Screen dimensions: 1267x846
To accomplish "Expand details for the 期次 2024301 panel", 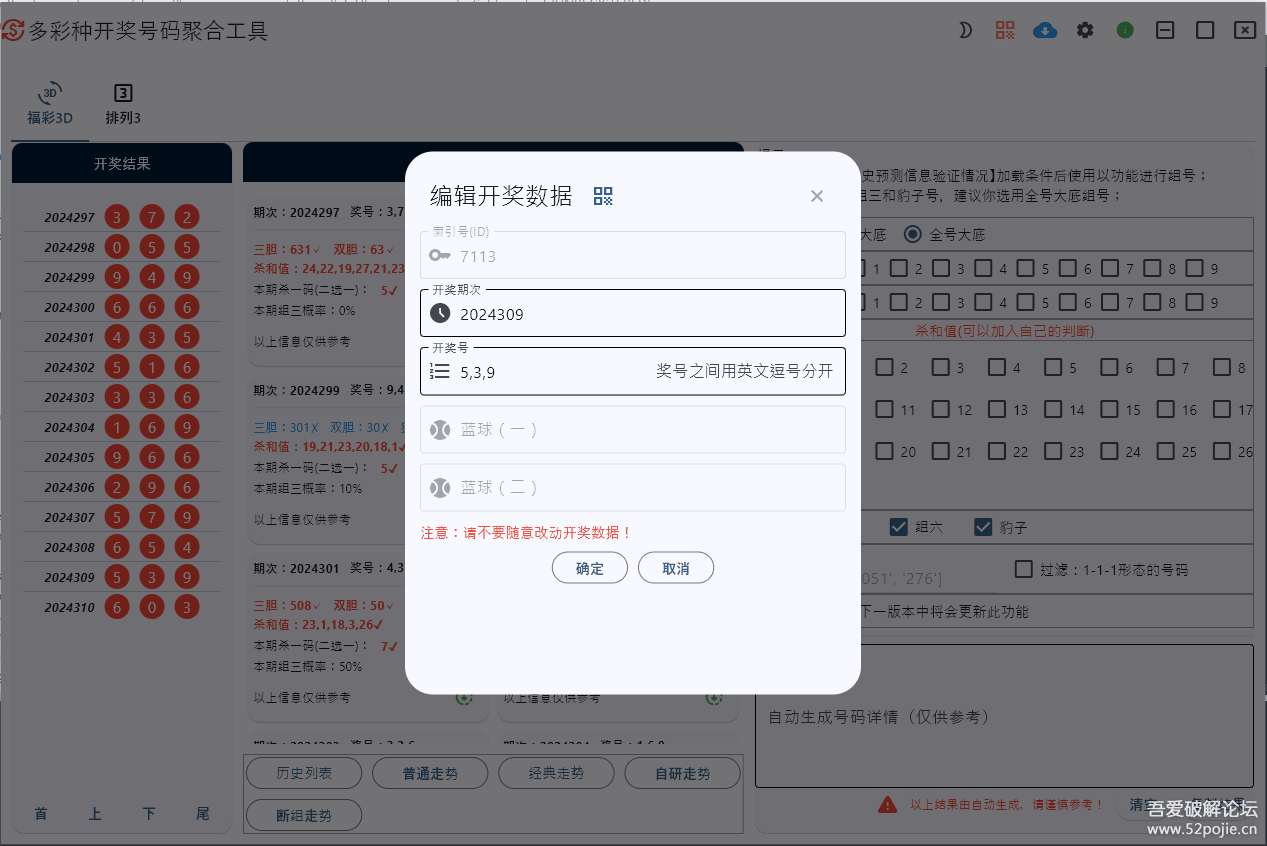I will tap(463, 697).
